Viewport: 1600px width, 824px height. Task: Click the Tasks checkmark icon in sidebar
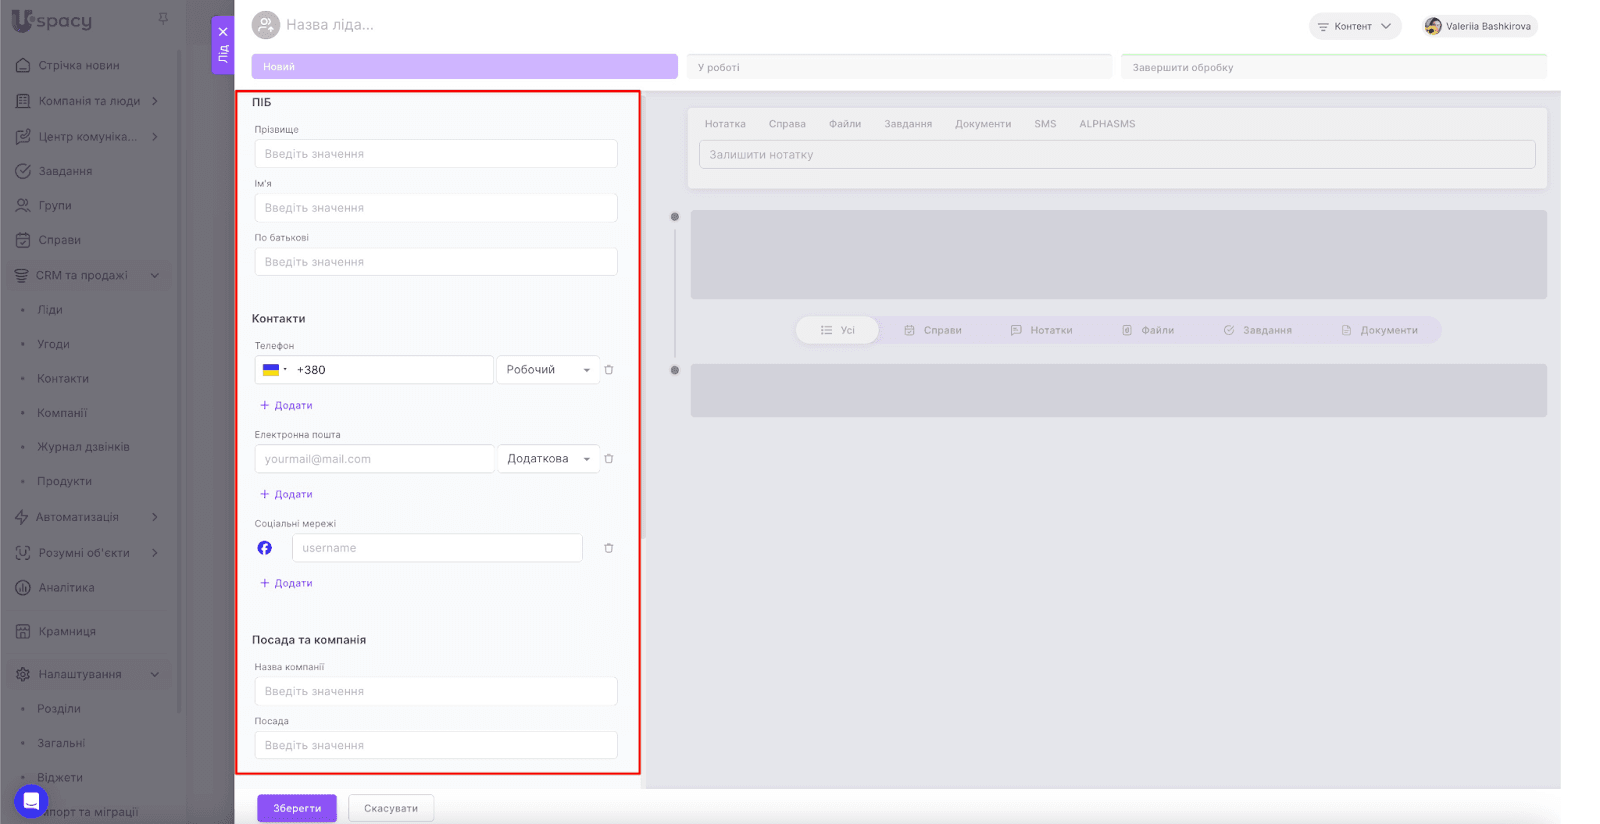[23, 171]
